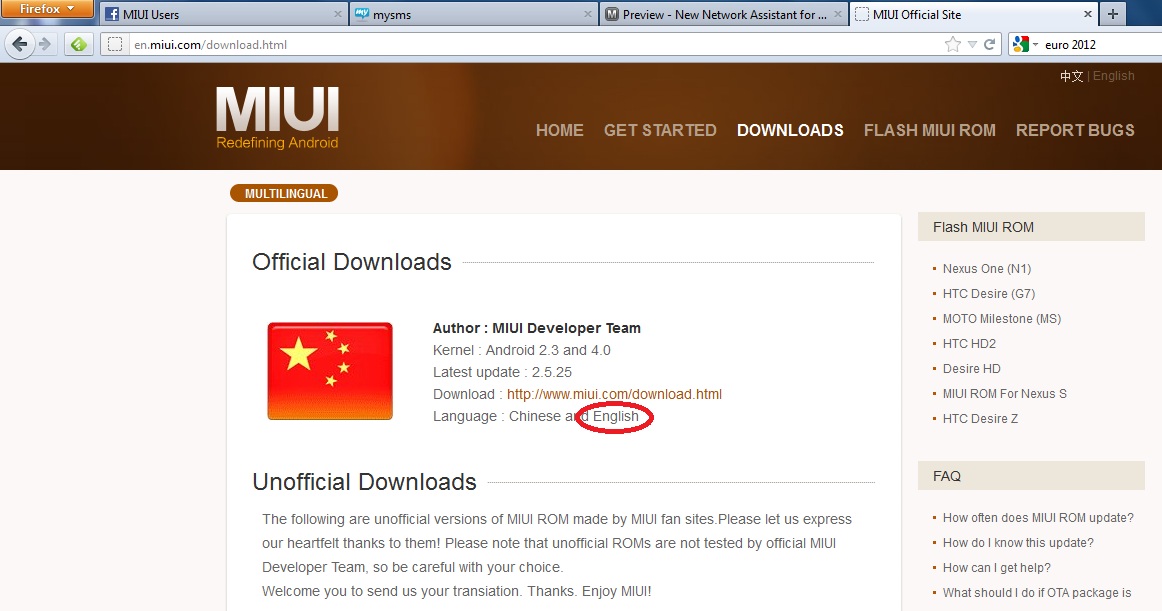Expand the address bar history dropdown arrow
The width and height of the screenshot is (1162, 611).
972,44
